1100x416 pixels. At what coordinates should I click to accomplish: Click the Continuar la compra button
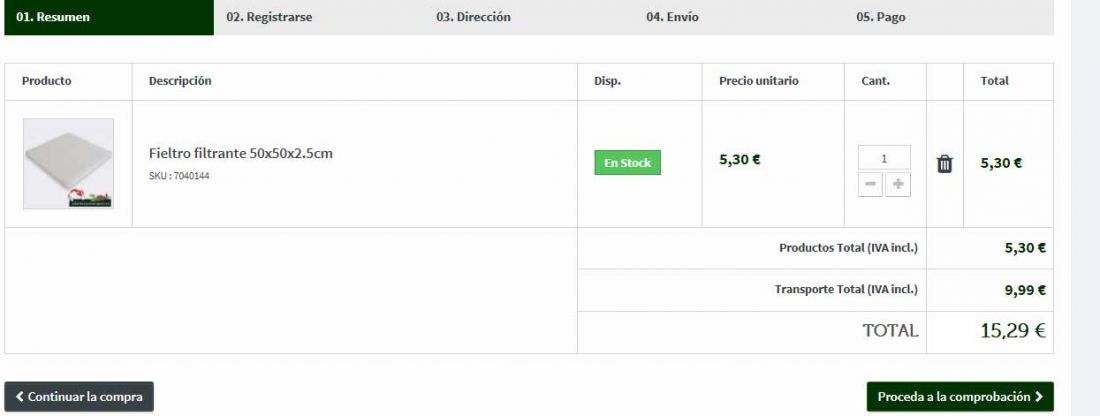[79, 396]
